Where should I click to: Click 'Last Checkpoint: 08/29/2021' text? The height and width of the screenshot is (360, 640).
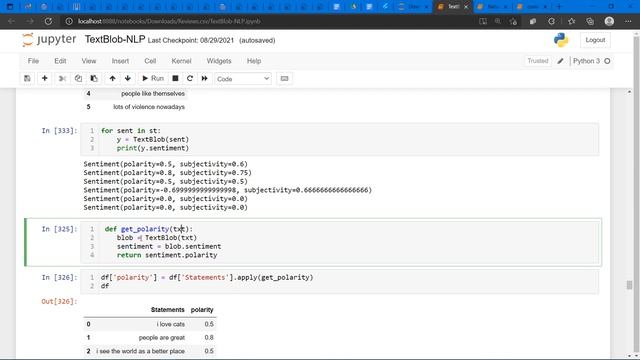coord(191,40)
